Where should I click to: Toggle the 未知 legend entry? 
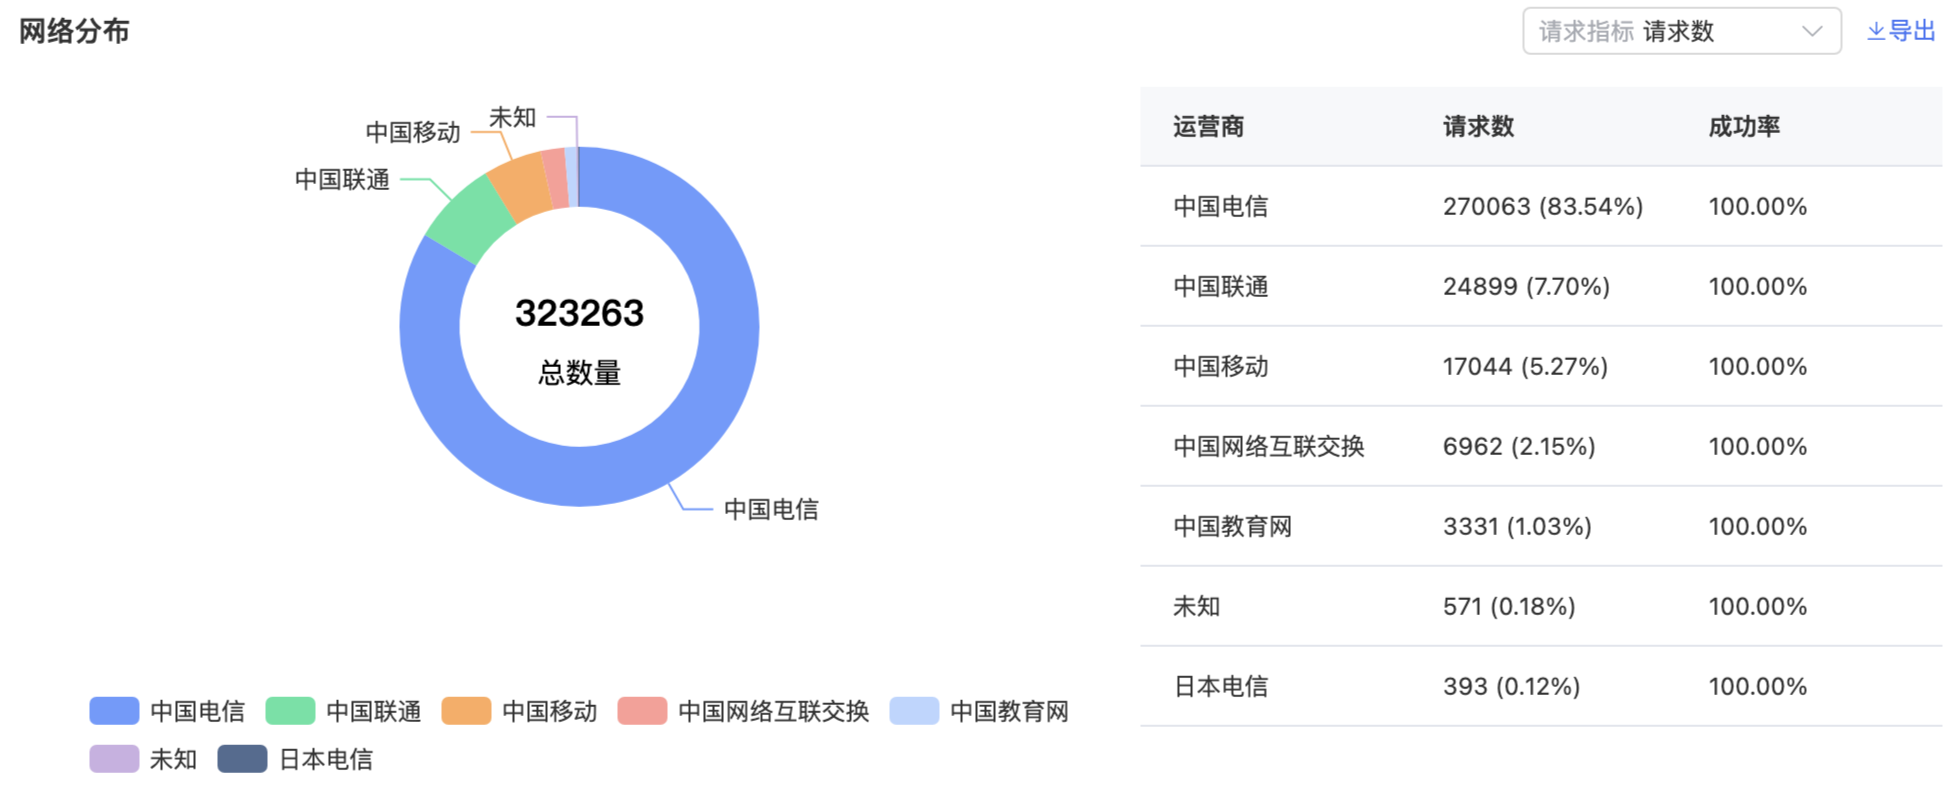144,759
